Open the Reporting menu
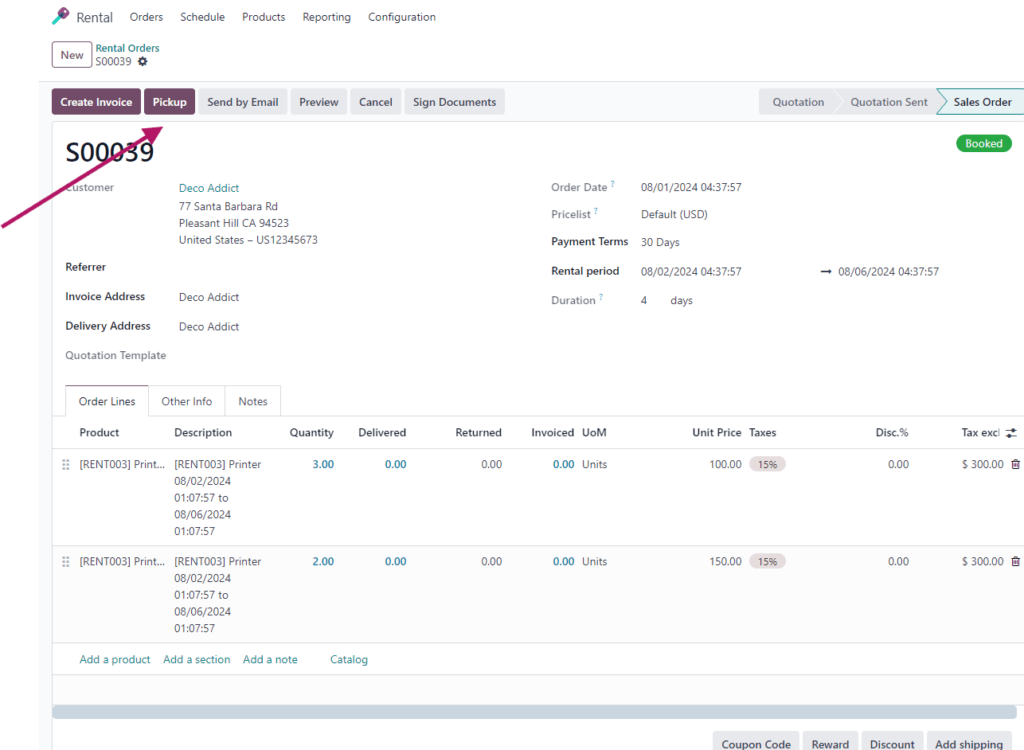Image resolution: width=1024 pixels, height=750 pixels. [326, 17]
